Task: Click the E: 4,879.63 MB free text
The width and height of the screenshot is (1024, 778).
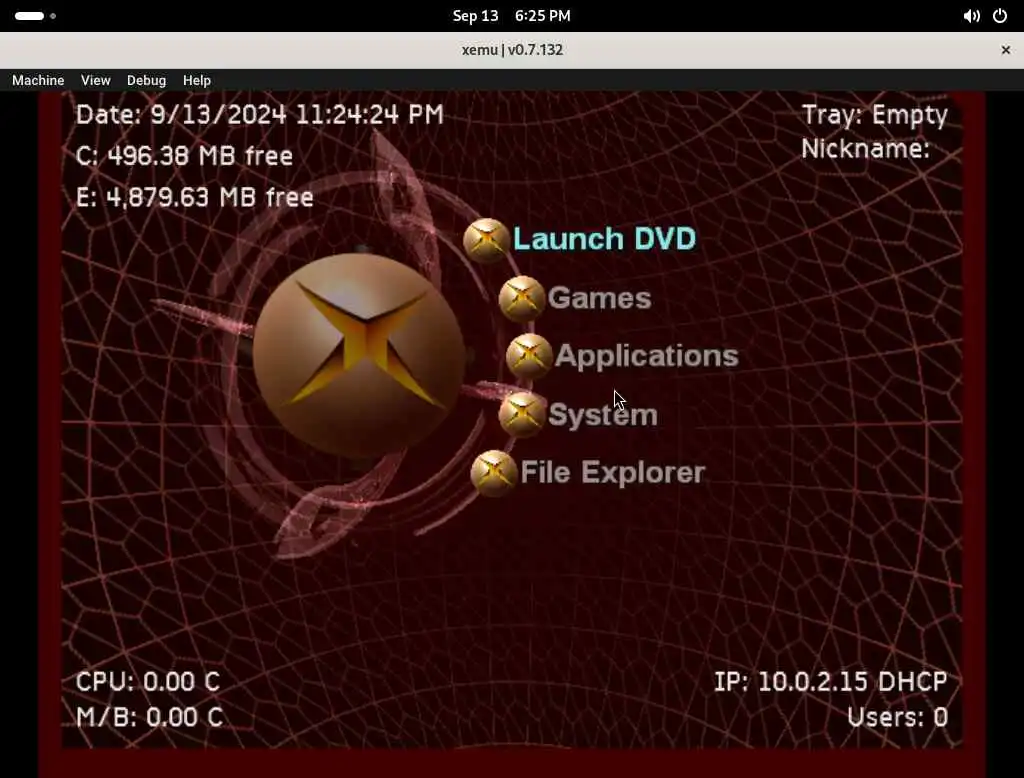Action: 195,197
